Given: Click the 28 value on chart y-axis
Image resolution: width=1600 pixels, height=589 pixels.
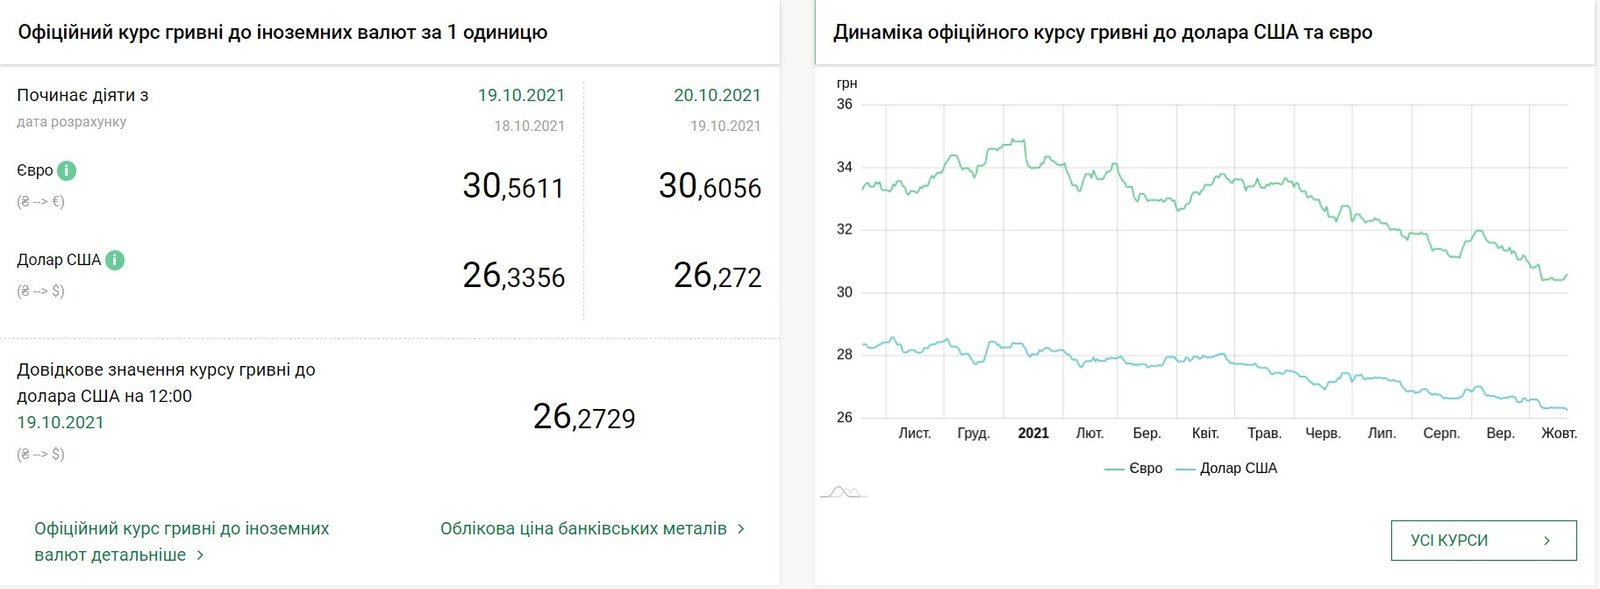Looking at the screenshot, I should point(845,354).
